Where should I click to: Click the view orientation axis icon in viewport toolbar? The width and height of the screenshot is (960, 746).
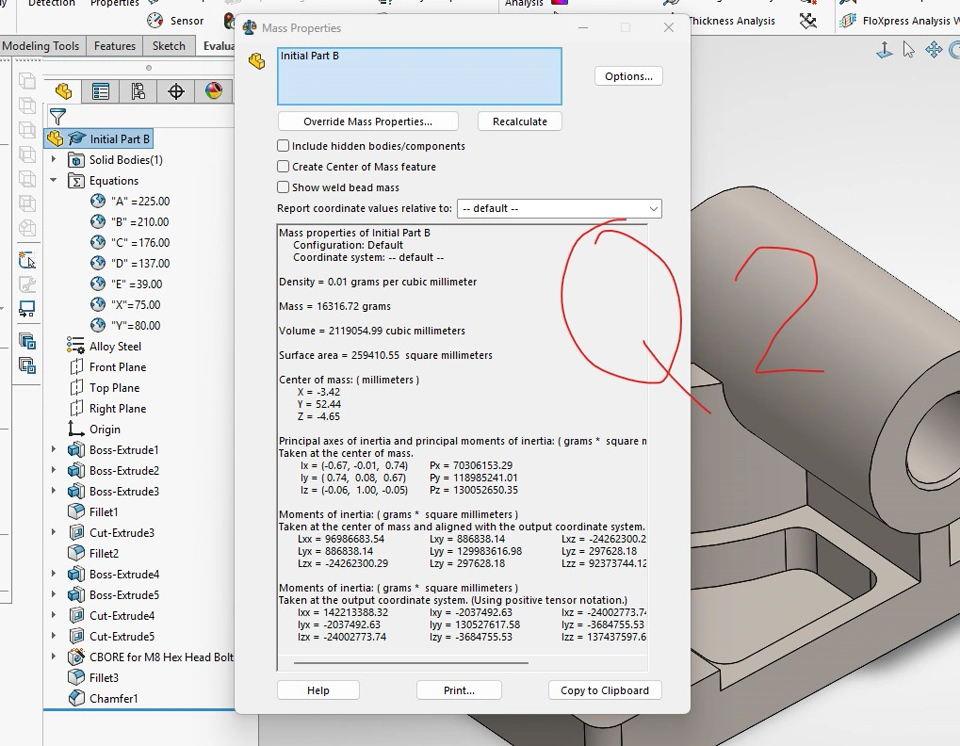click(884, 50)
